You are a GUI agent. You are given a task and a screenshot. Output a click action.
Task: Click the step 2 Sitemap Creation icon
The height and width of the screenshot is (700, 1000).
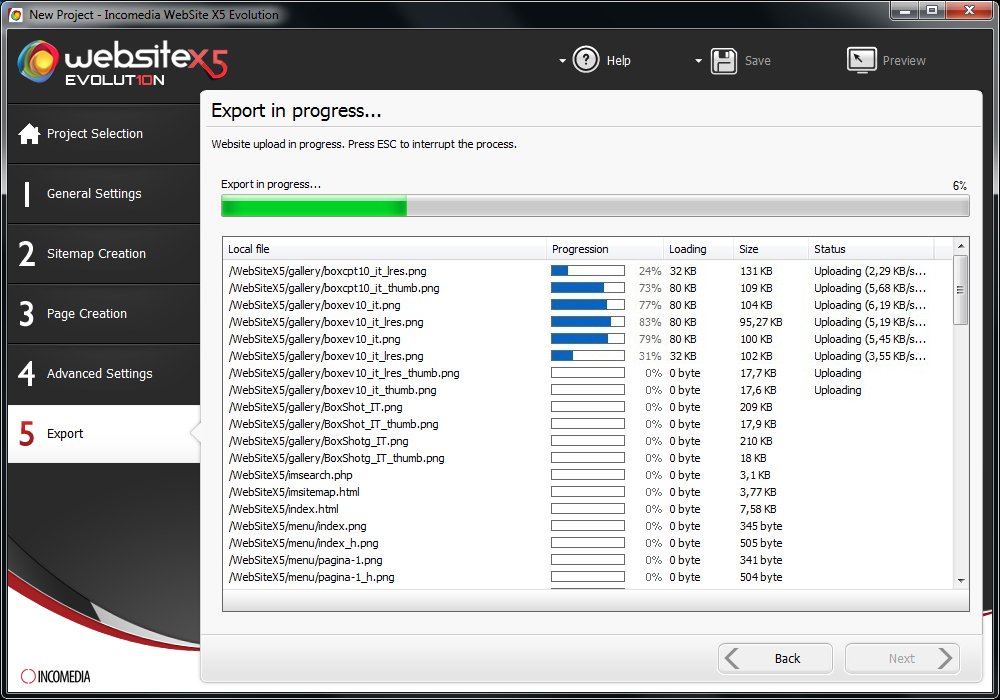(28, 253)
